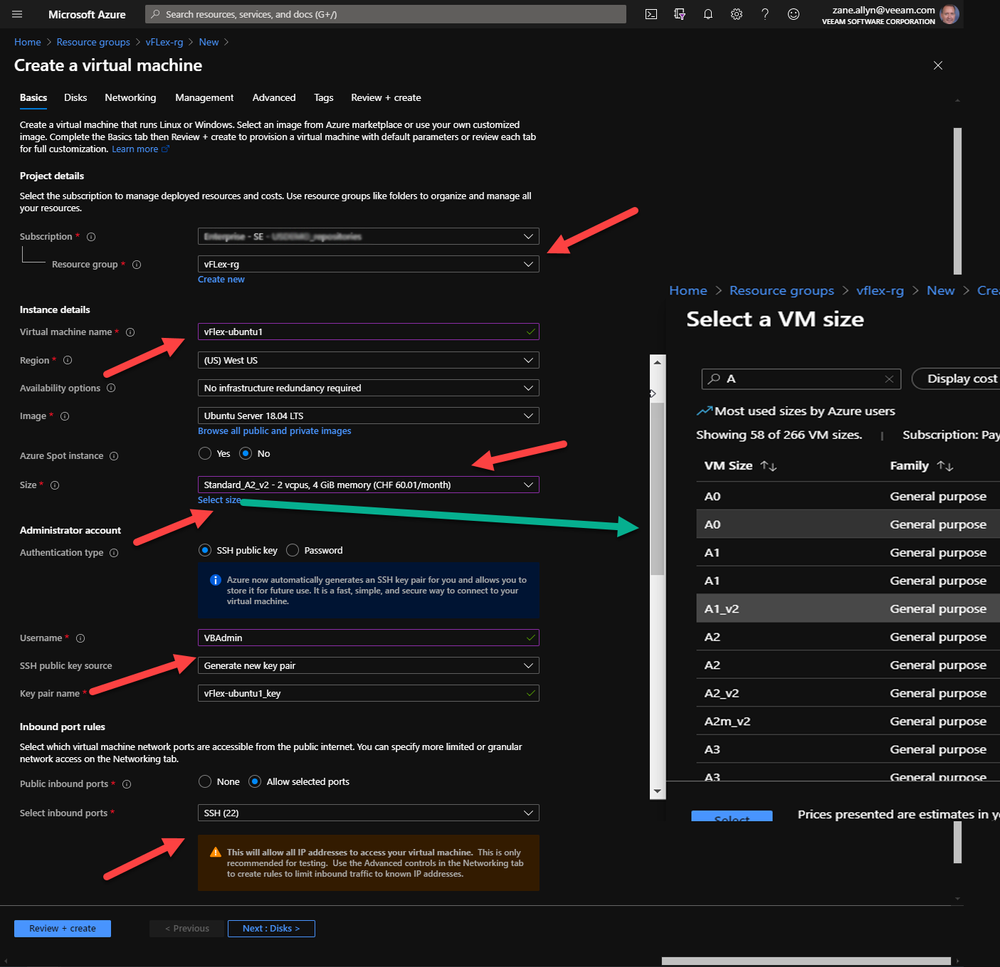Select the A1_v2 row in VM size list
This screenshot has width=1000, height=967.
pyautogui.click(x=848, y=609)
